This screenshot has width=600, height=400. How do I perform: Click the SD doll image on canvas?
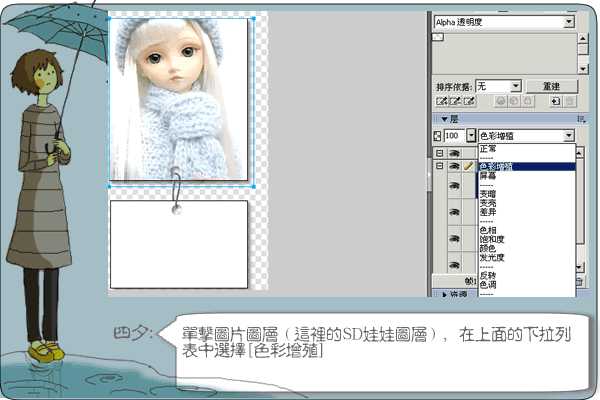click(180, 100)
